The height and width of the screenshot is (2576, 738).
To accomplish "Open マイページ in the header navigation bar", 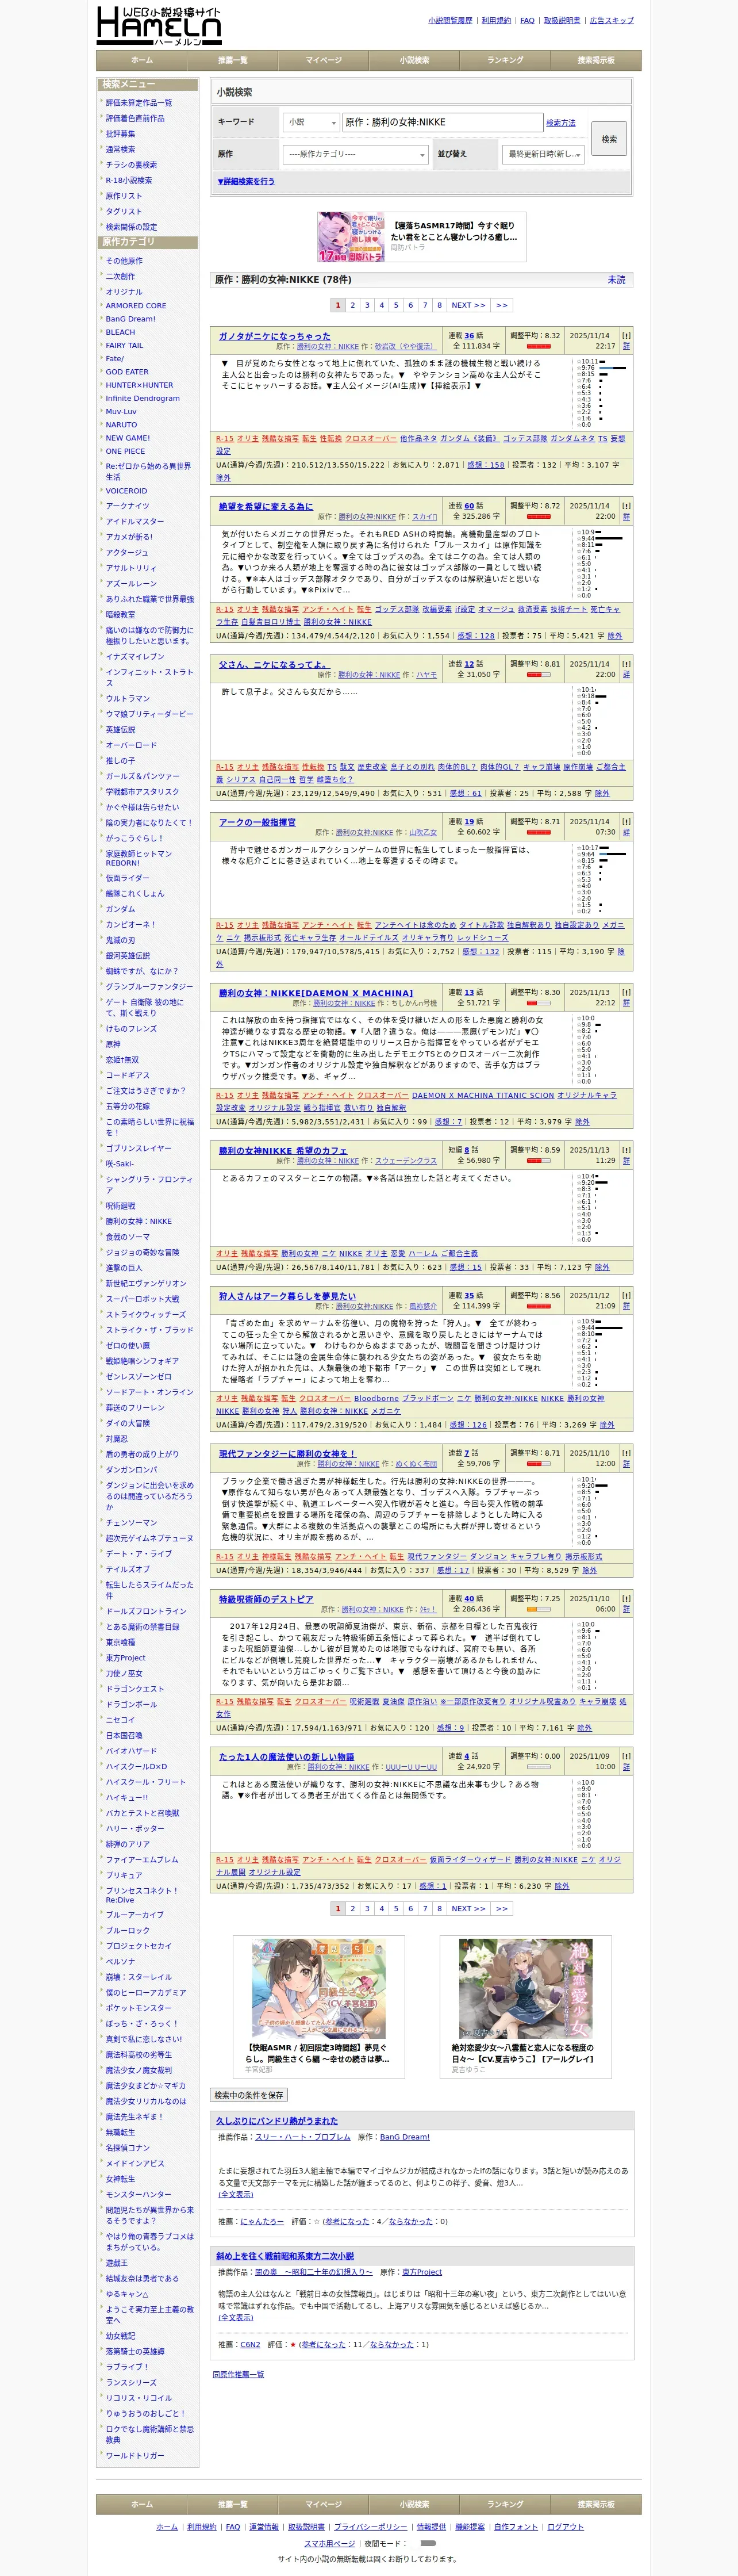I will point(323,60).
